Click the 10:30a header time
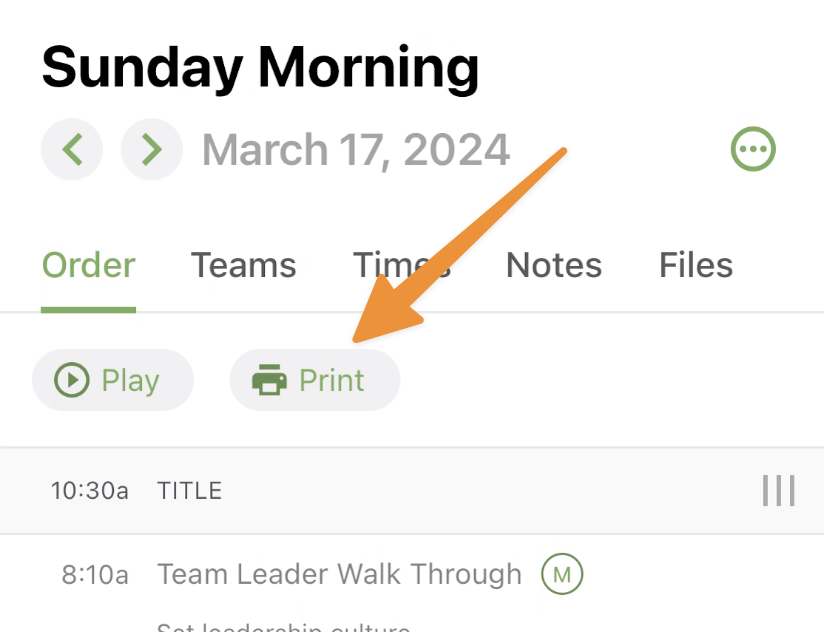The height and width of the screenshot is (632, 824). coord(89,491)
